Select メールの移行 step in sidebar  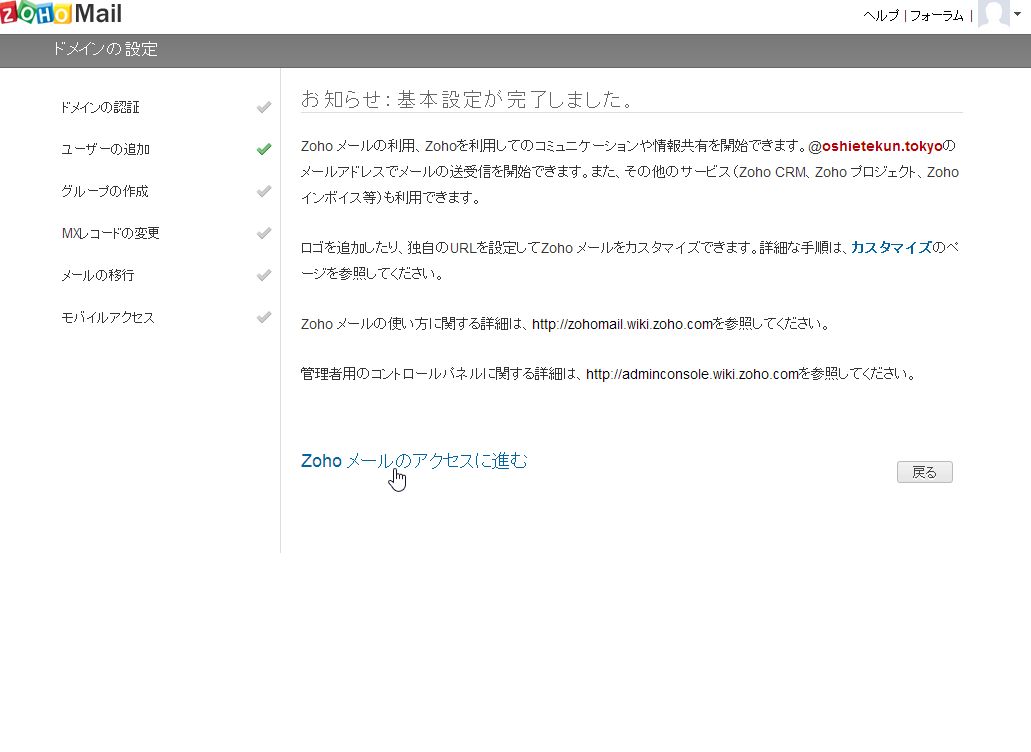coord(97,275)
